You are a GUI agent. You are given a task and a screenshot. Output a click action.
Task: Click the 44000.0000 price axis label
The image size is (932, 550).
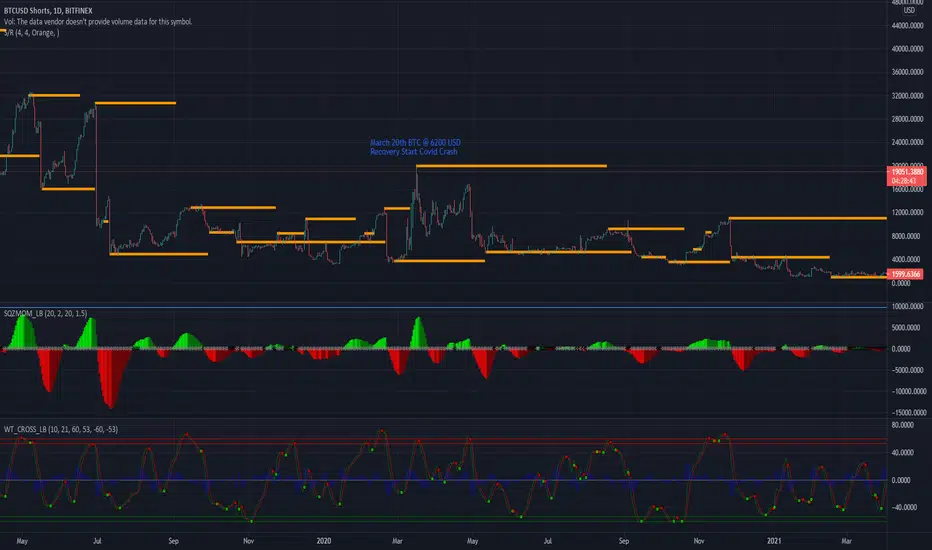pyautogui.click(x=908, y=26)
